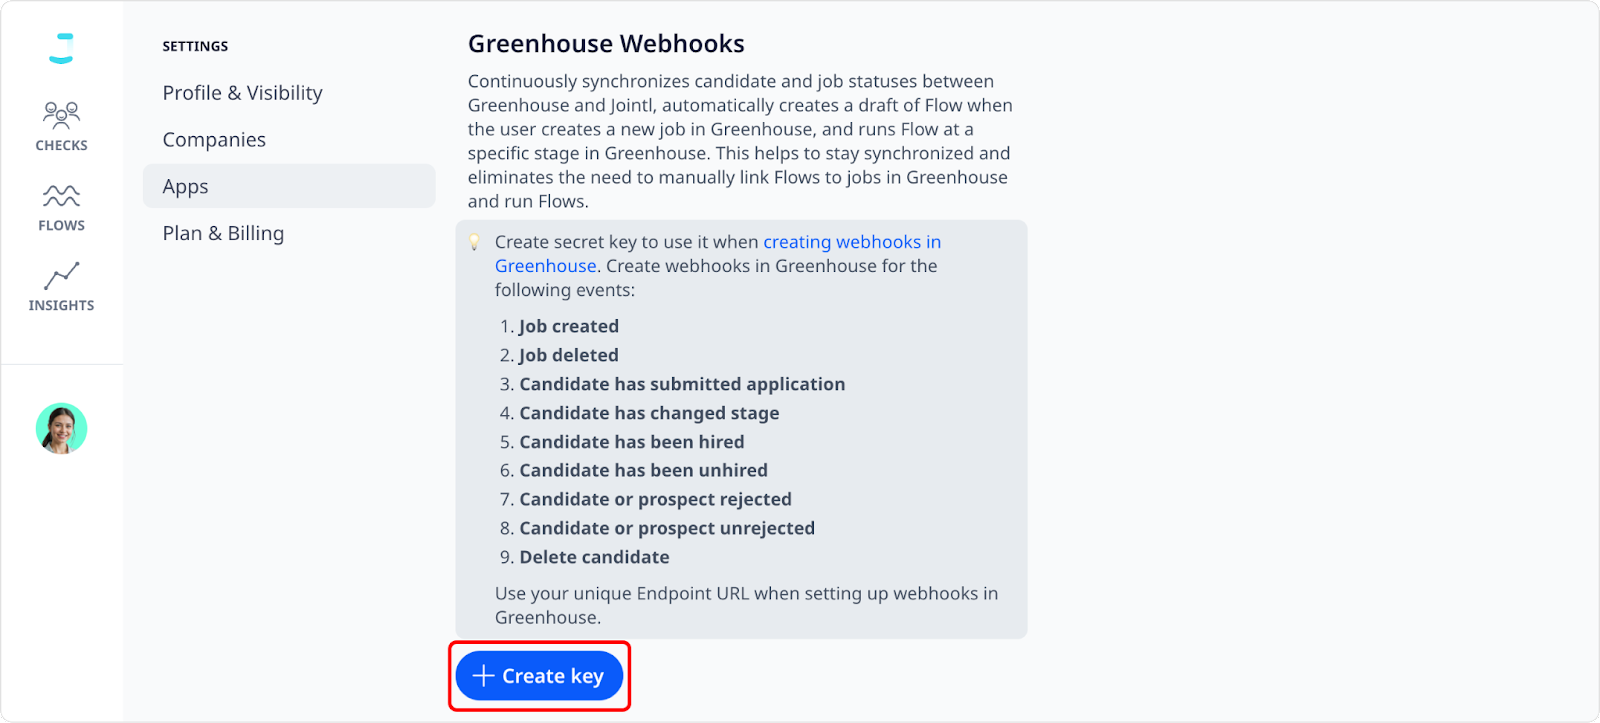The height and width of the screenshot is (723, 1600).
Task: Click the Job deleted event item
Action: pyautogui.click(x=569, y=355)
